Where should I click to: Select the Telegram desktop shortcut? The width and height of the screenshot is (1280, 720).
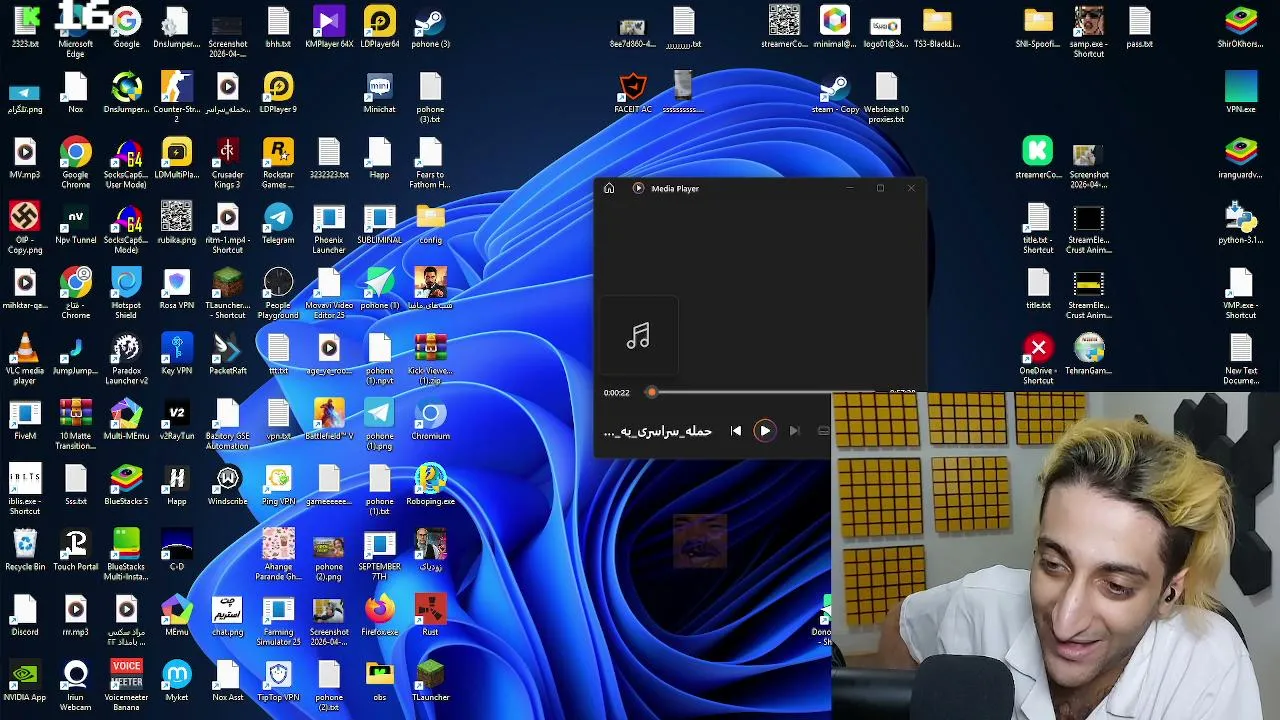[278, 223]
